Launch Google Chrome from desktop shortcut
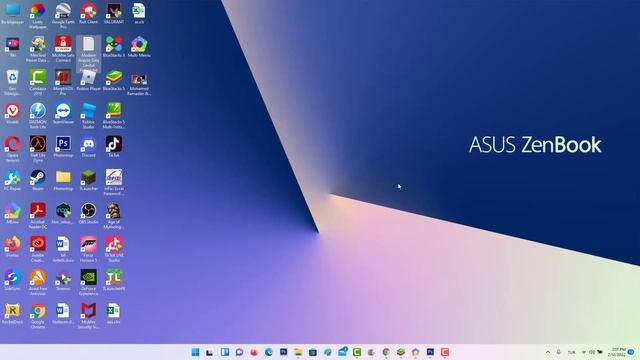Screen dimensions: 640x360 point(38,316)
